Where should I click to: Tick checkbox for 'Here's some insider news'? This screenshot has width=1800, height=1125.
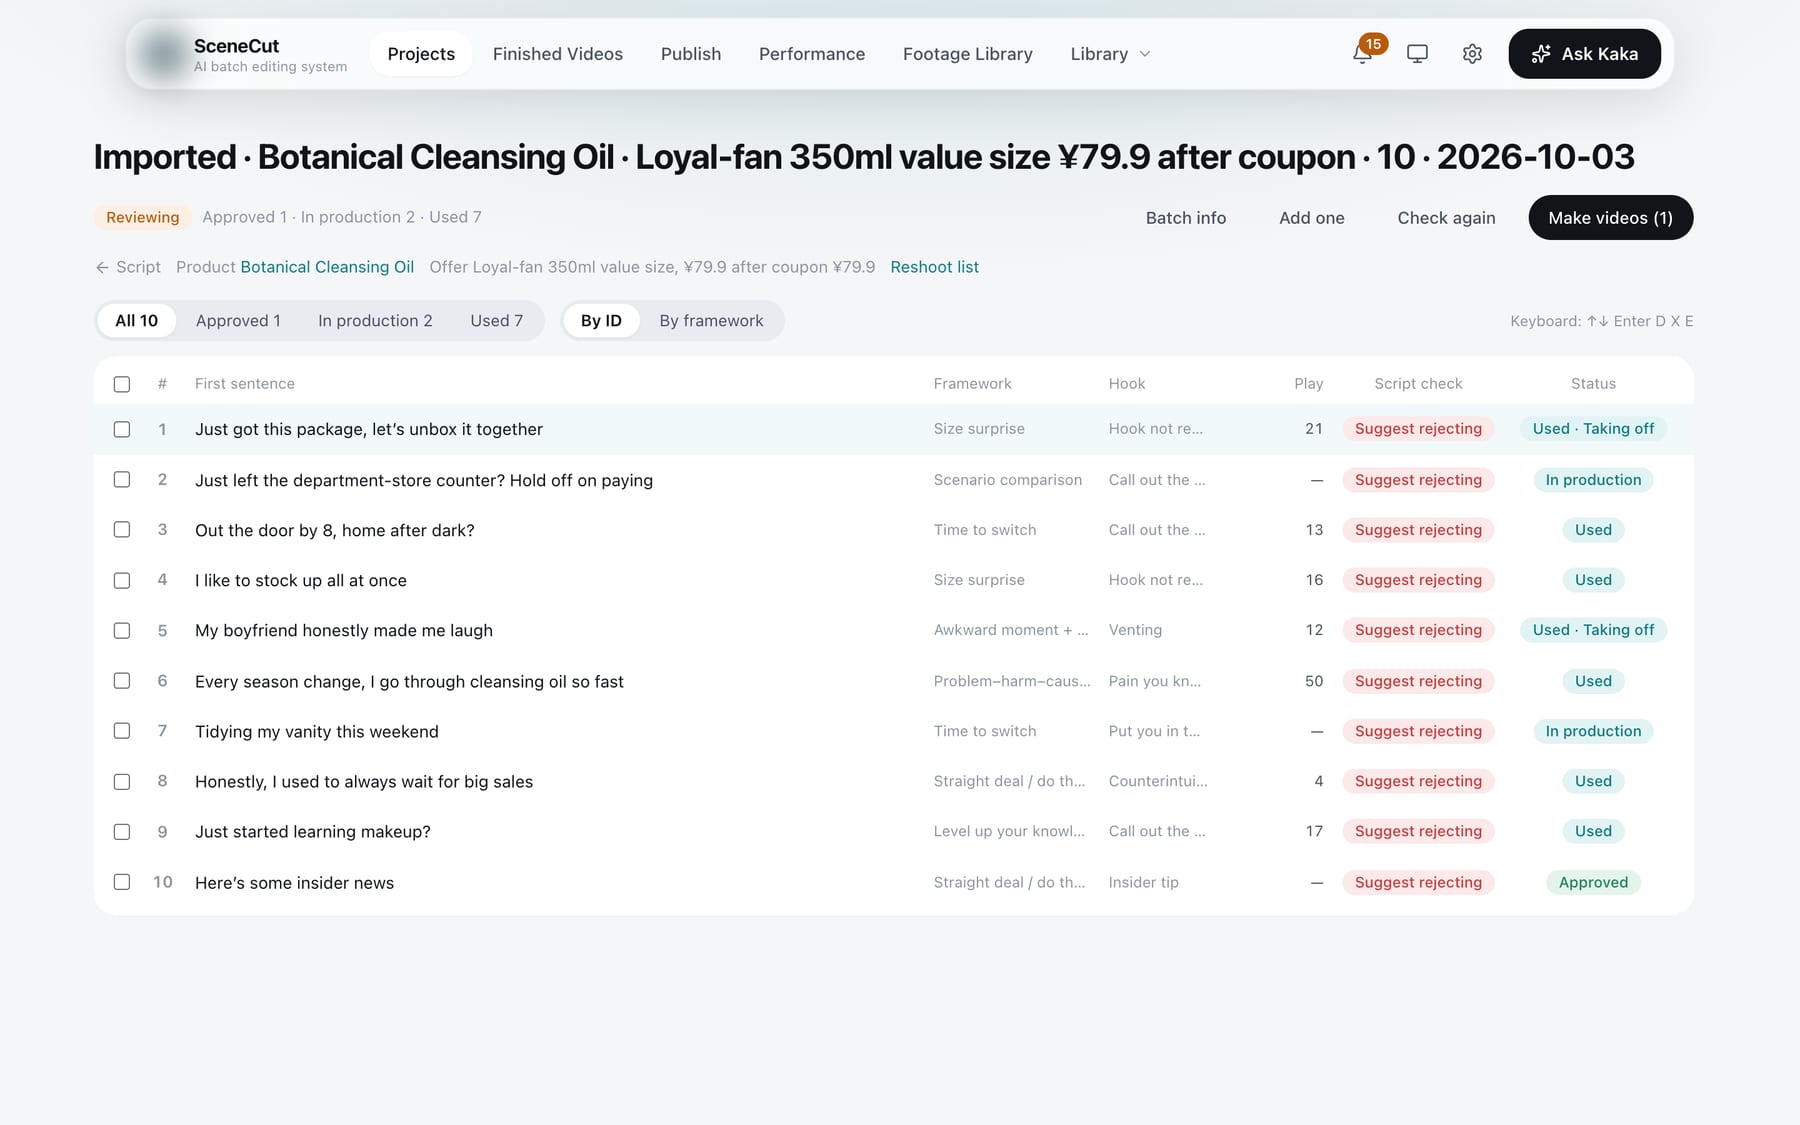click(x=122, y=881)
